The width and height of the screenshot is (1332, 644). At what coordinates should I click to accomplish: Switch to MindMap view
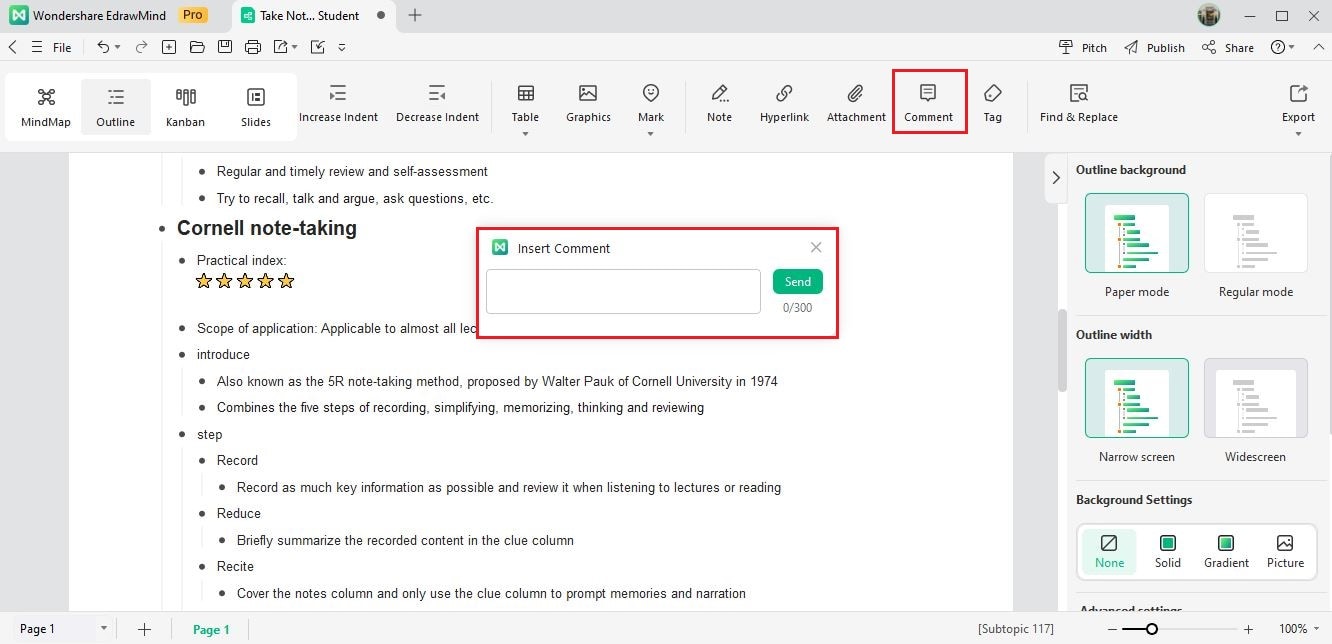46,106
